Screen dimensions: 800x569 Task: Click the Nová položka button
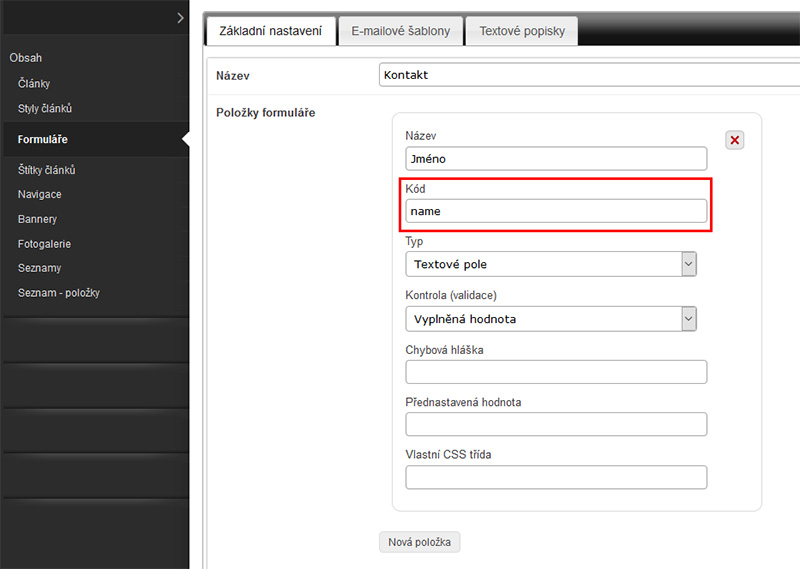419,542
